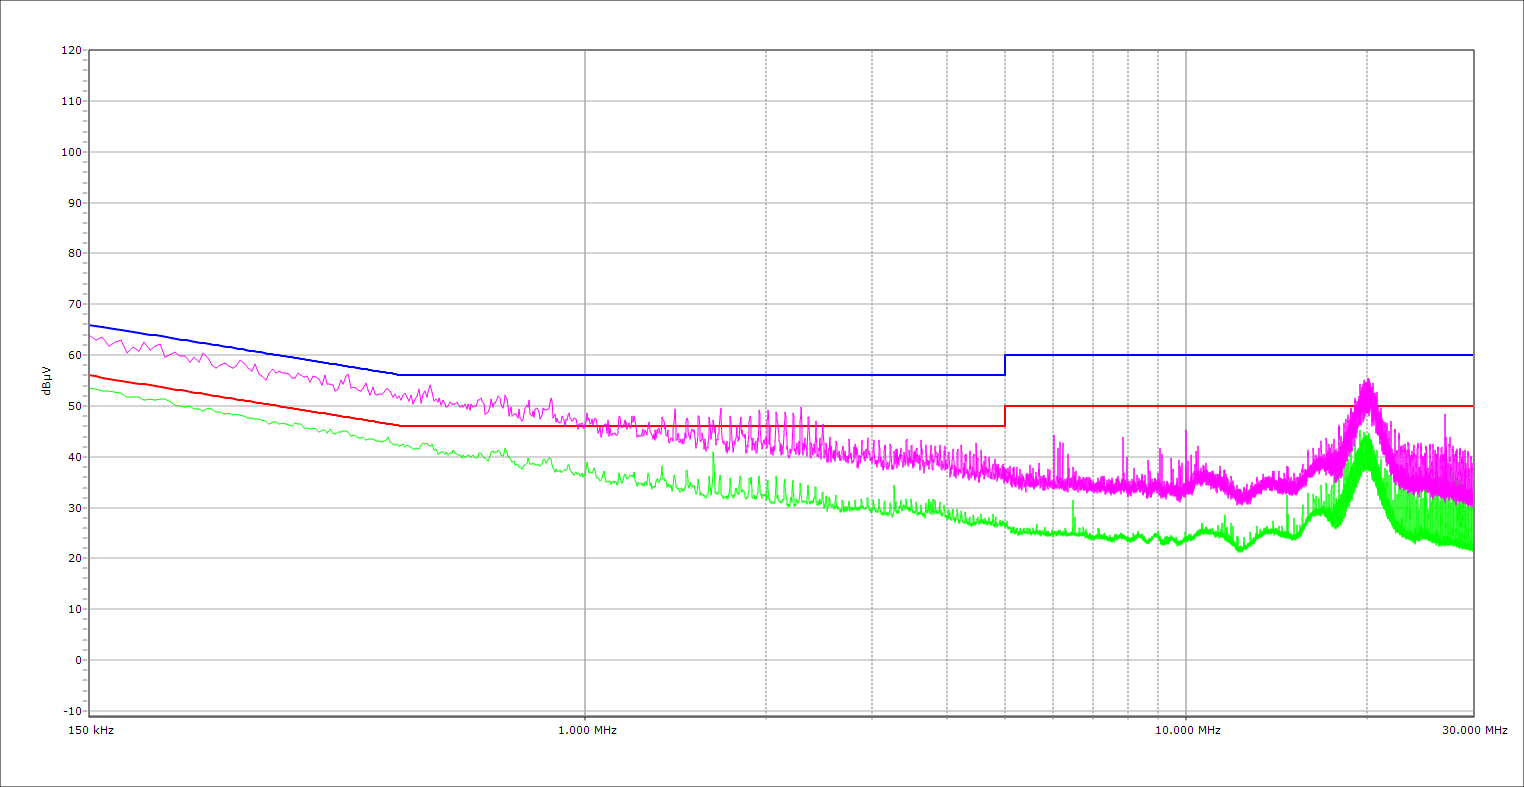Click the red limit line's bend where it flattens
Image resolution: width=1524 pixels, height=787 pixels.
click(400, 426)
